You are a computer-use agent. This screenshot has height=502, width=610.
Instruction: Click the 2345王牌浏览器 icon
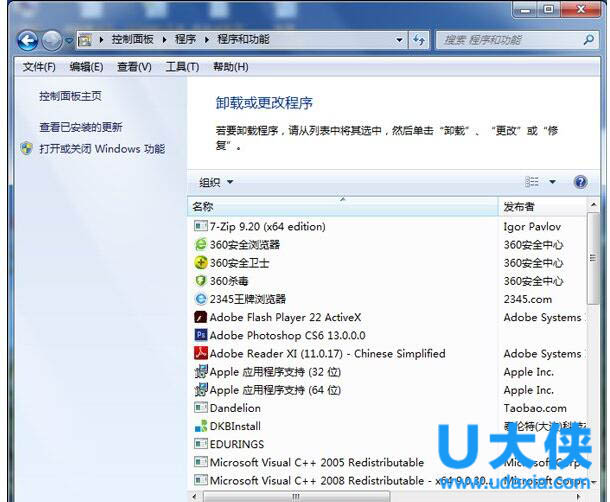point(200,299)
